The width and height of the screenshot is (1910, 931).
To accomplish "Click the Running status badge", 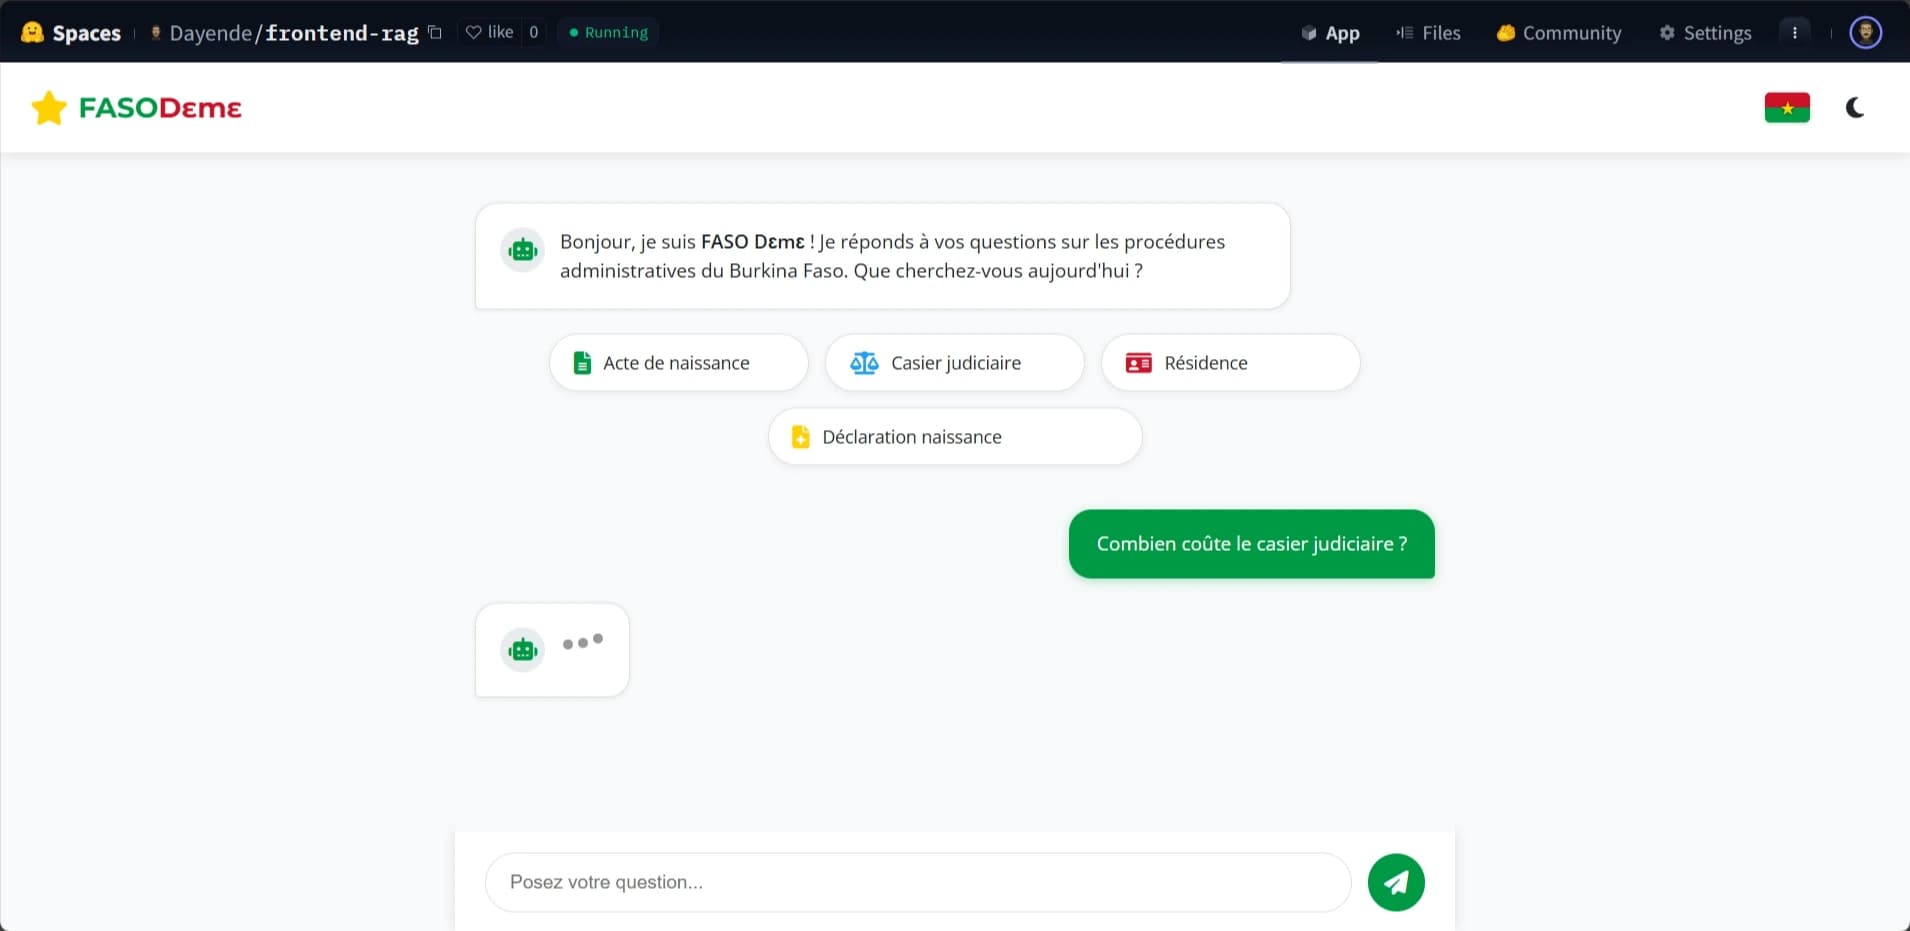I will tap(608, 32).
